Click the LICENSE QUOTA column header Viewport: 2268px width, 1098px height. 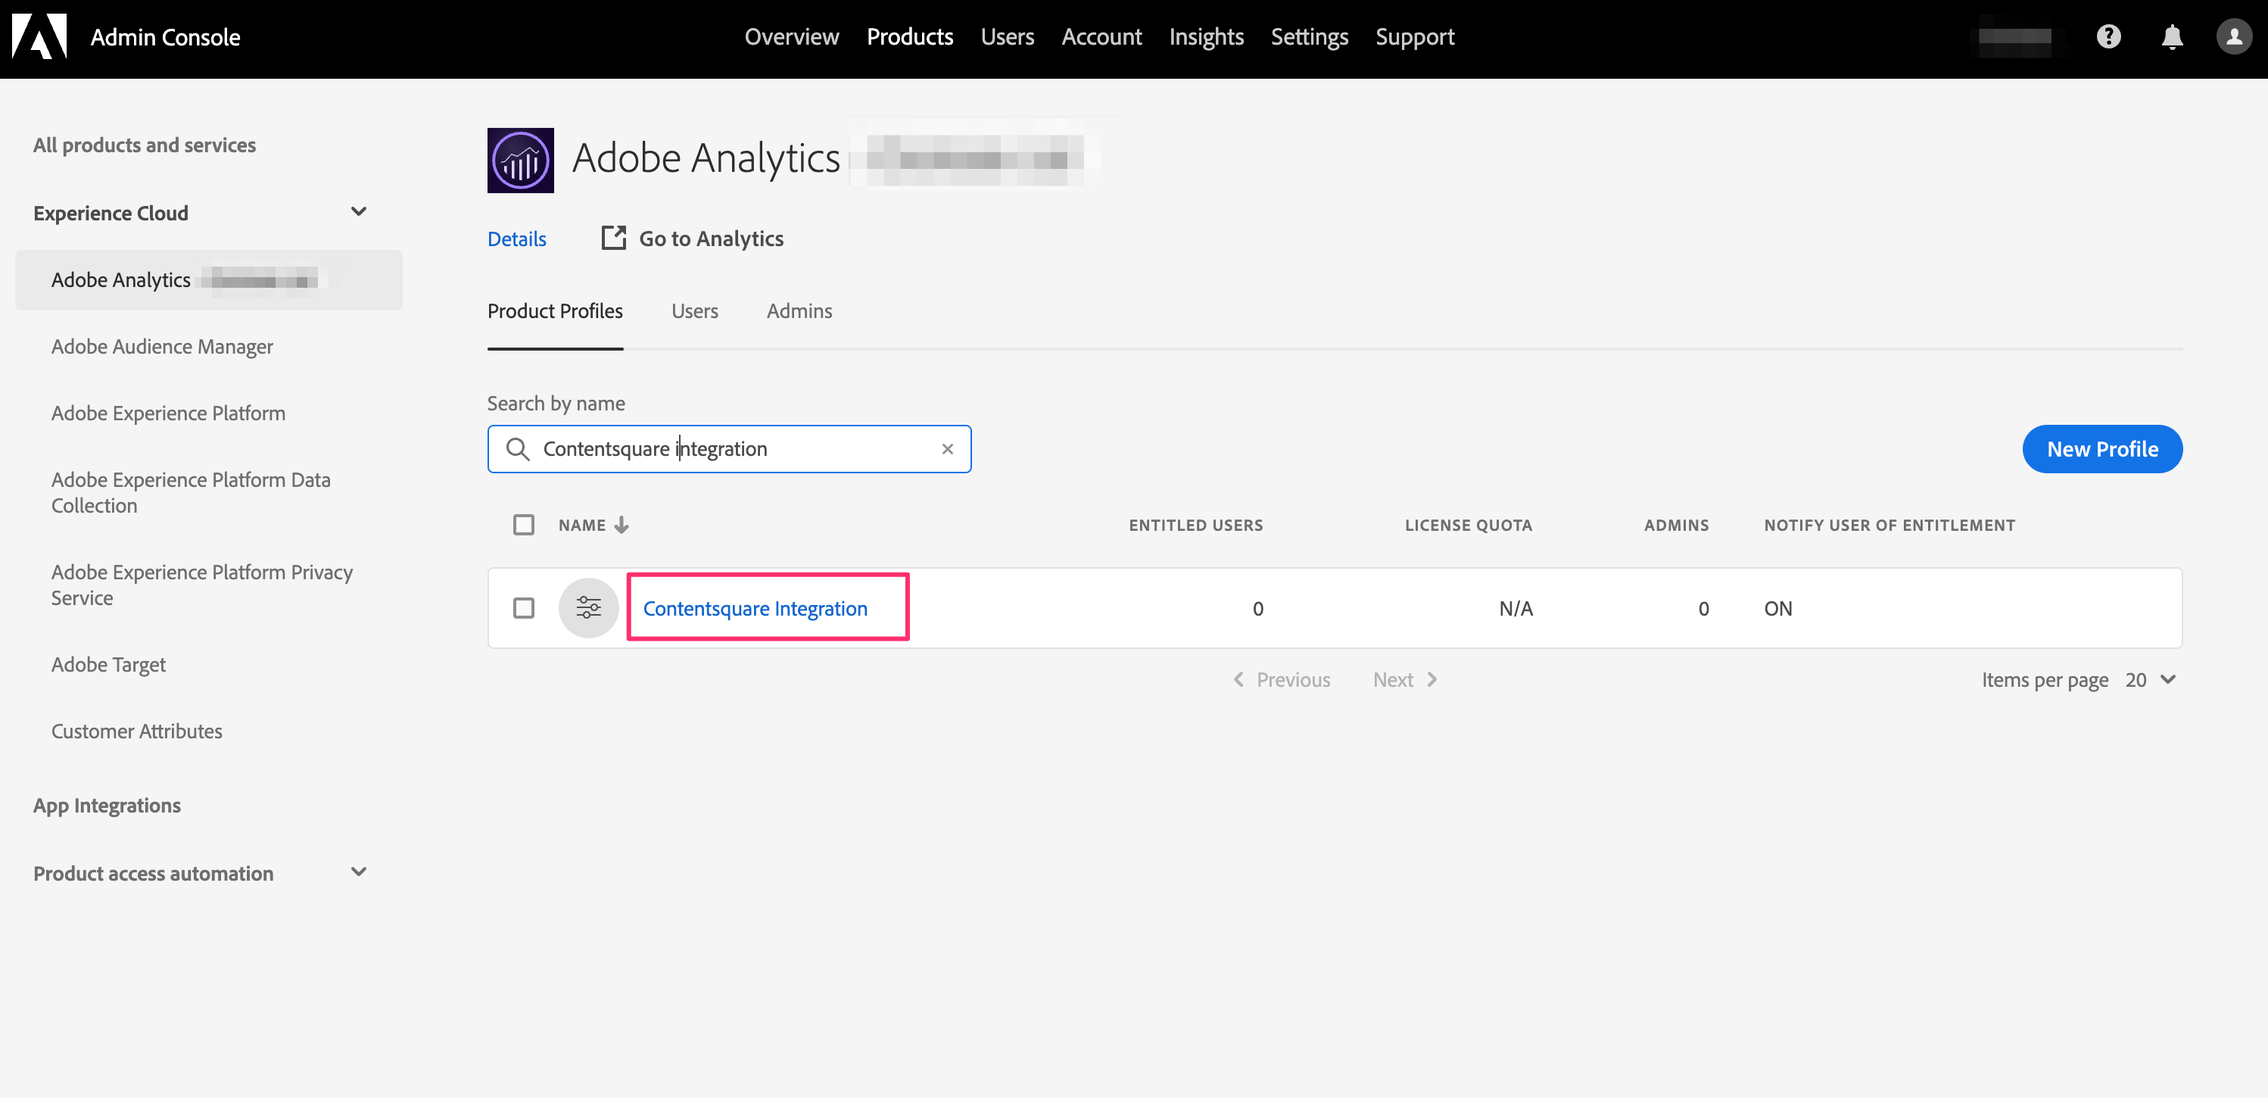(x=1468, y=525)
